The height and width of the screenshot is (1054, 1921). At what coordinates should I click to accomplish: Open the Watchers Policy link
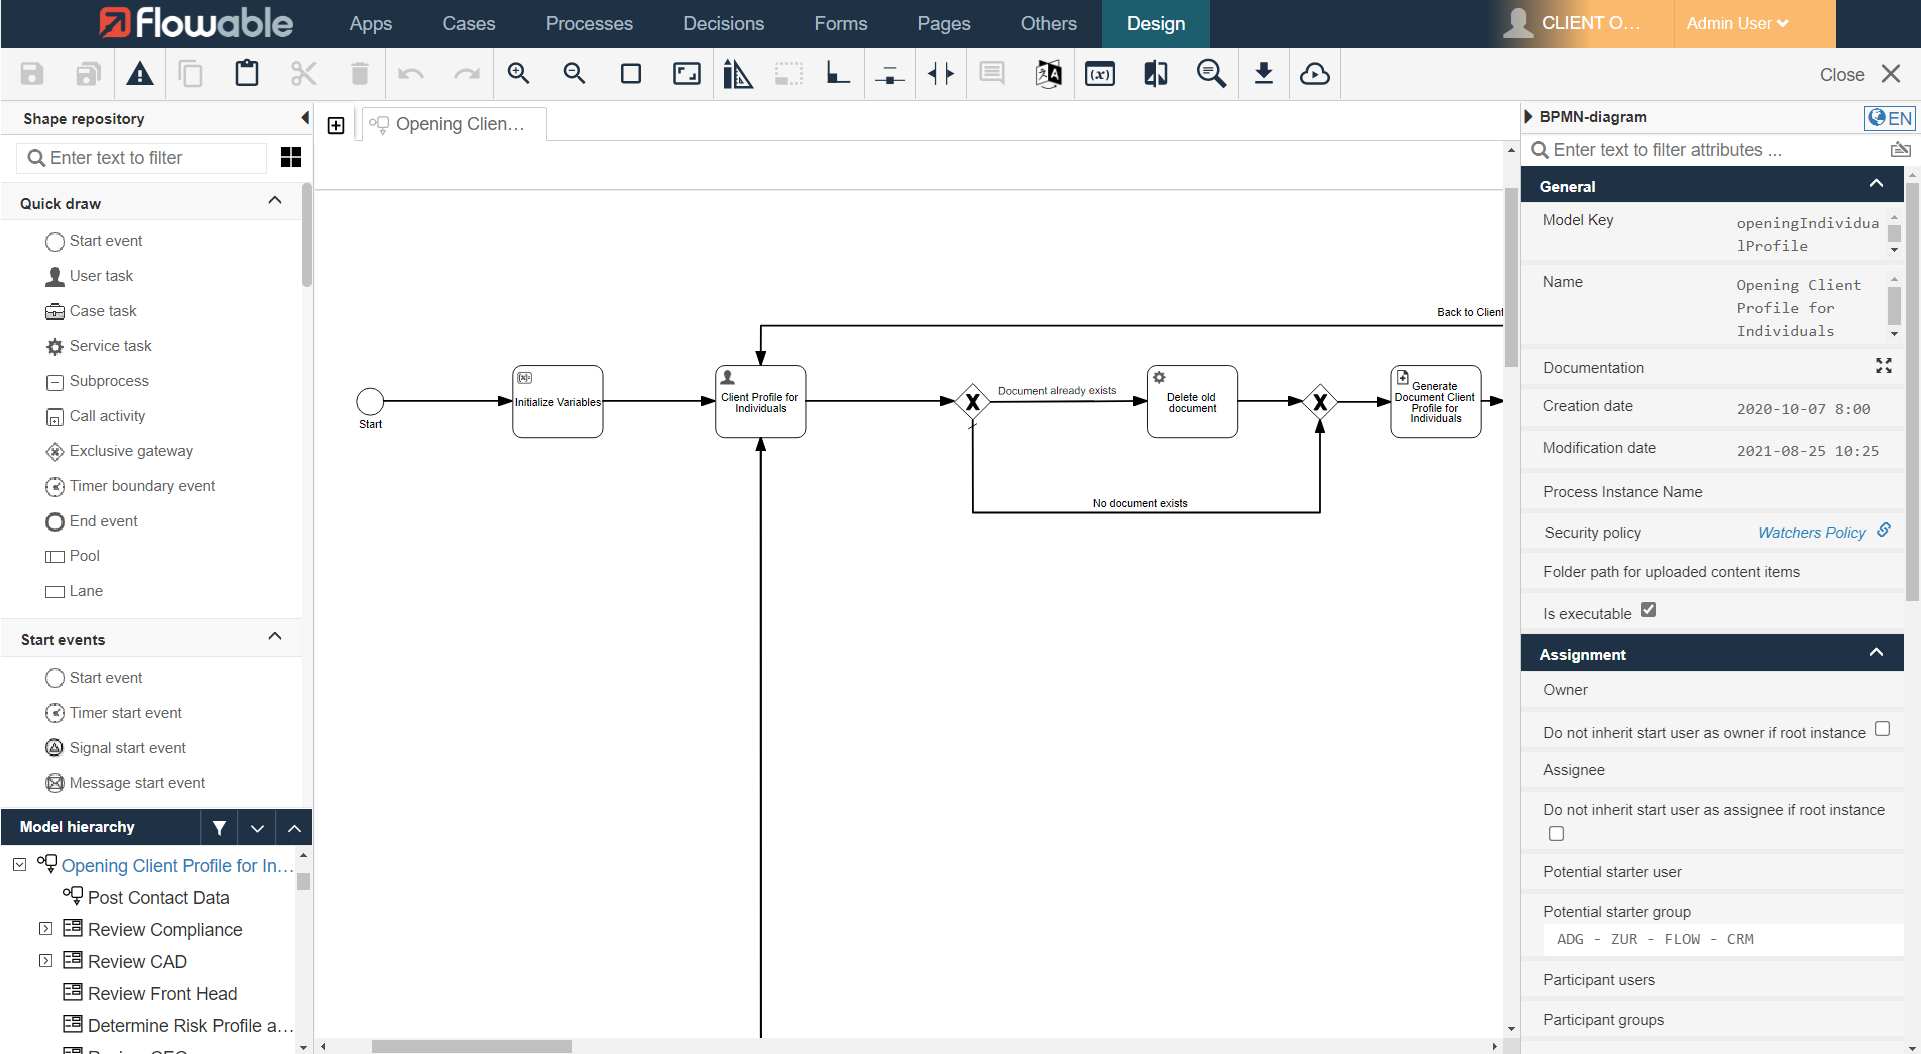coord(1811,533)
